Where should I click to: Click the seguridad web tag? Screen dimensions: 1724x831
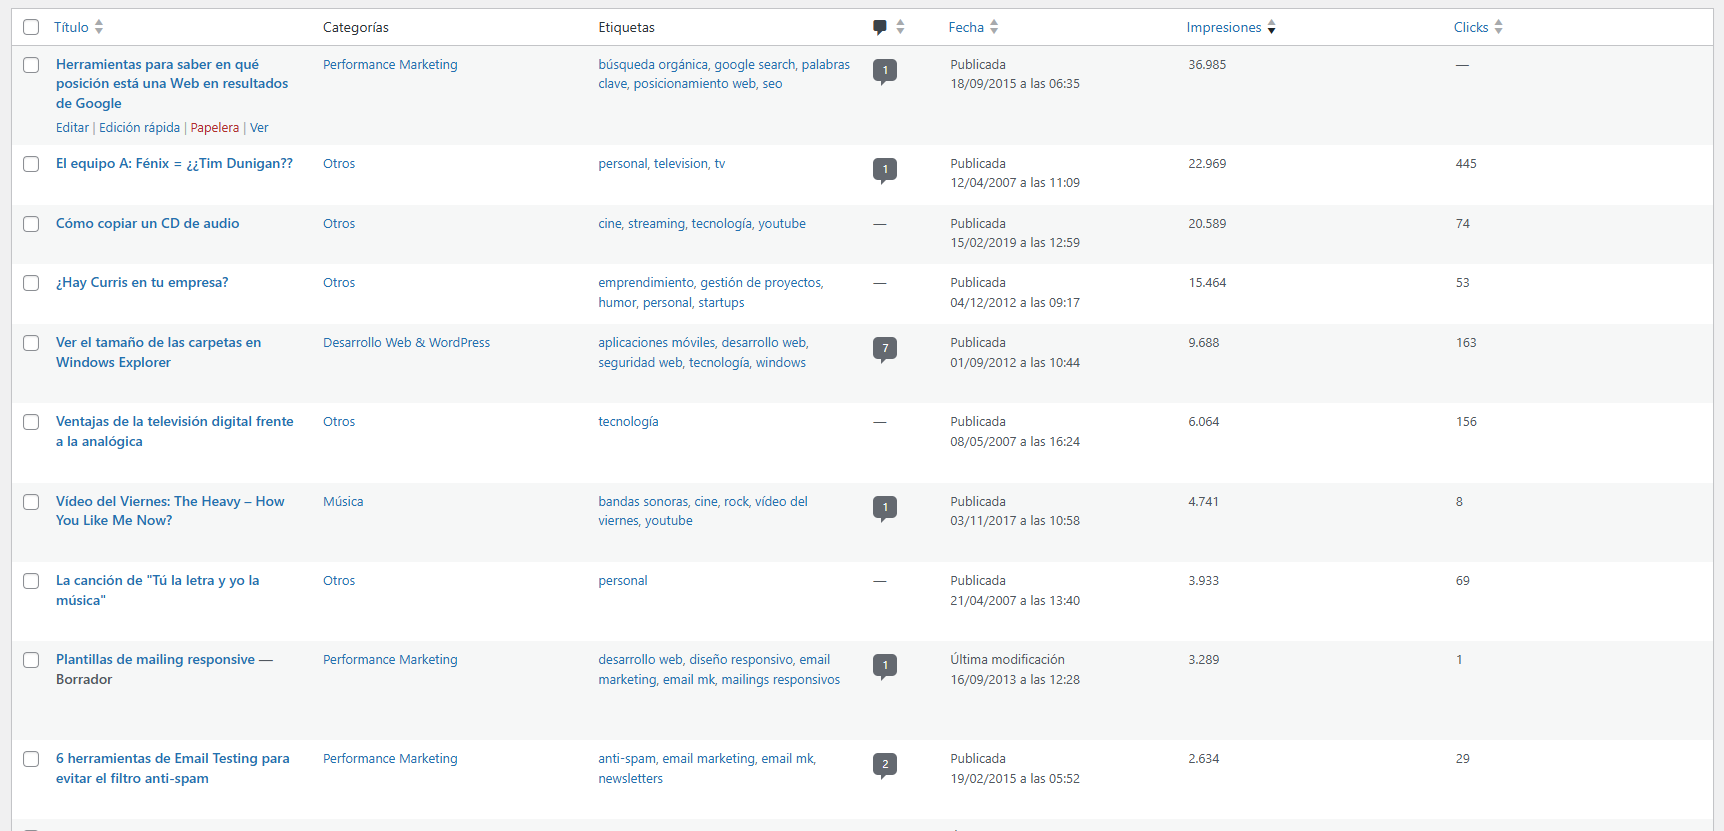pos(640,363)
